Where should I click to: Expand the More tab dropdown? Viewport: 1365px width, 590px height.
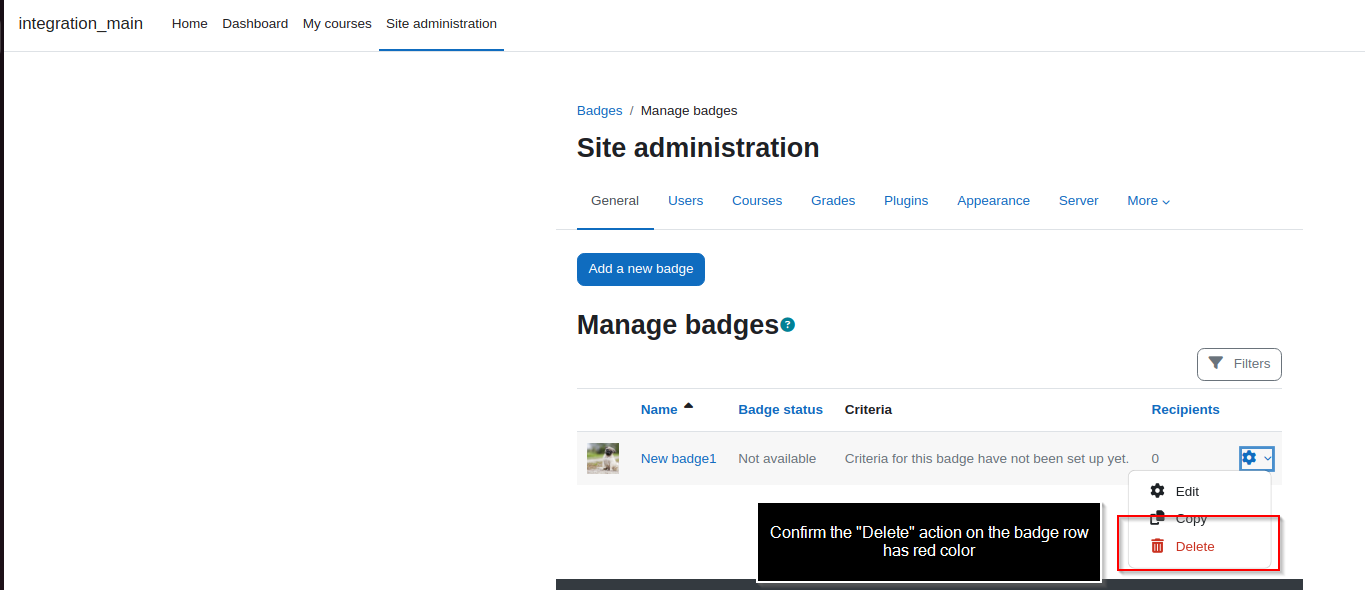(1148, 201)
